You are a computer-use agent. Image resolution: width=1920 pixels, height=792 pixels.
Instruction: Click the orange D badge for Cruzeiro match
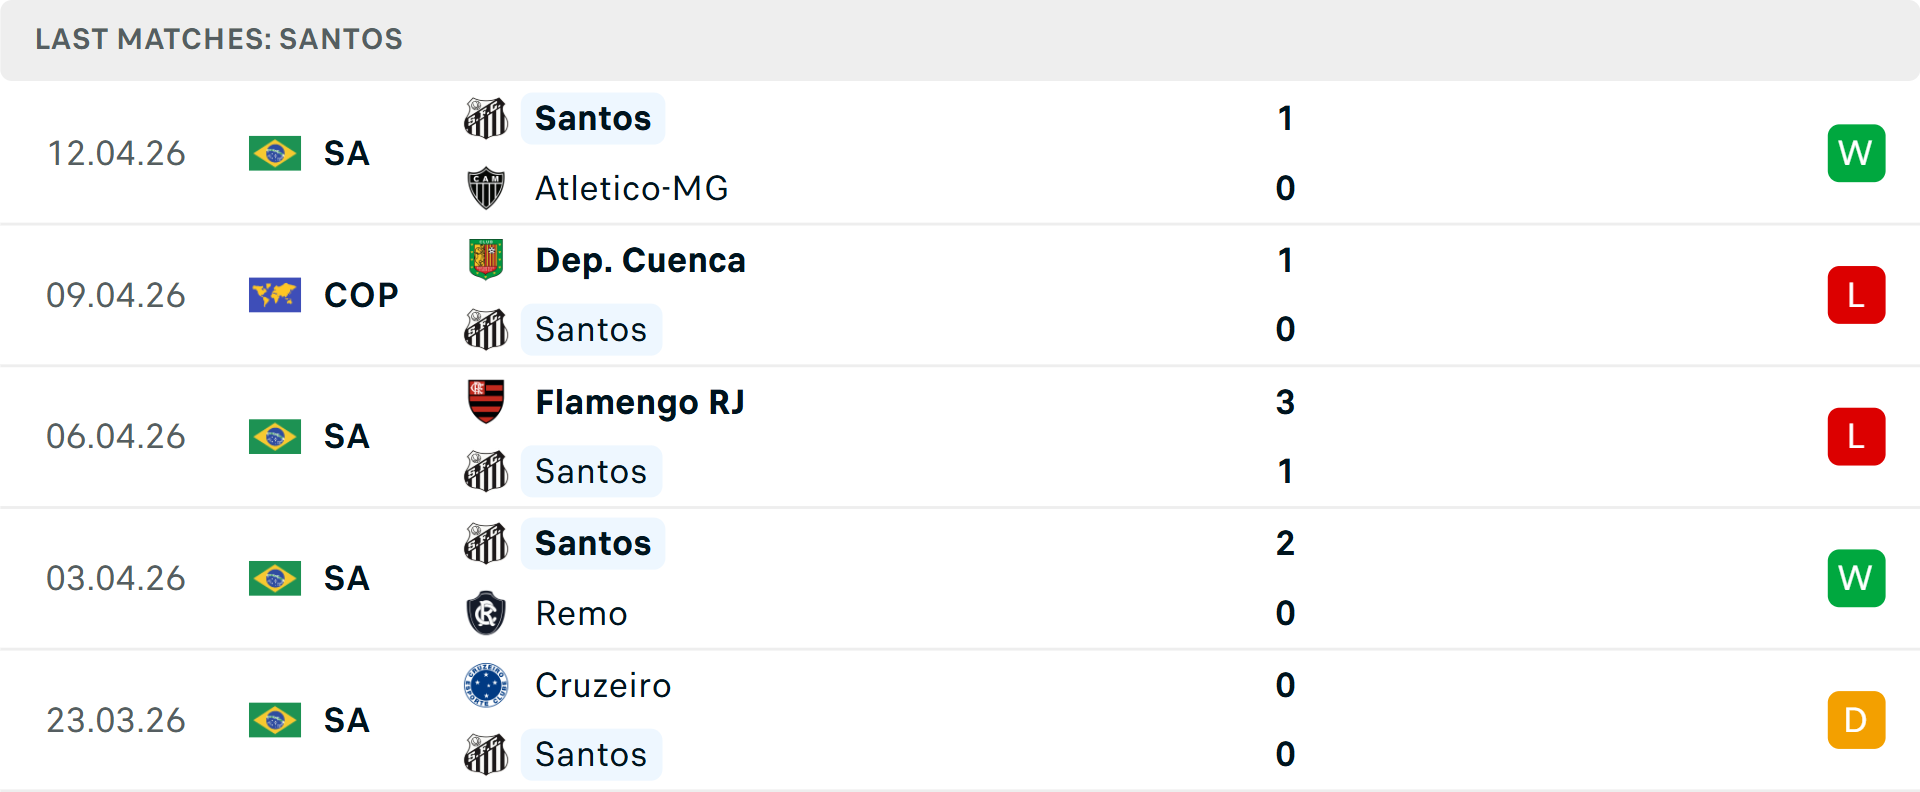tap(1856, 720)
